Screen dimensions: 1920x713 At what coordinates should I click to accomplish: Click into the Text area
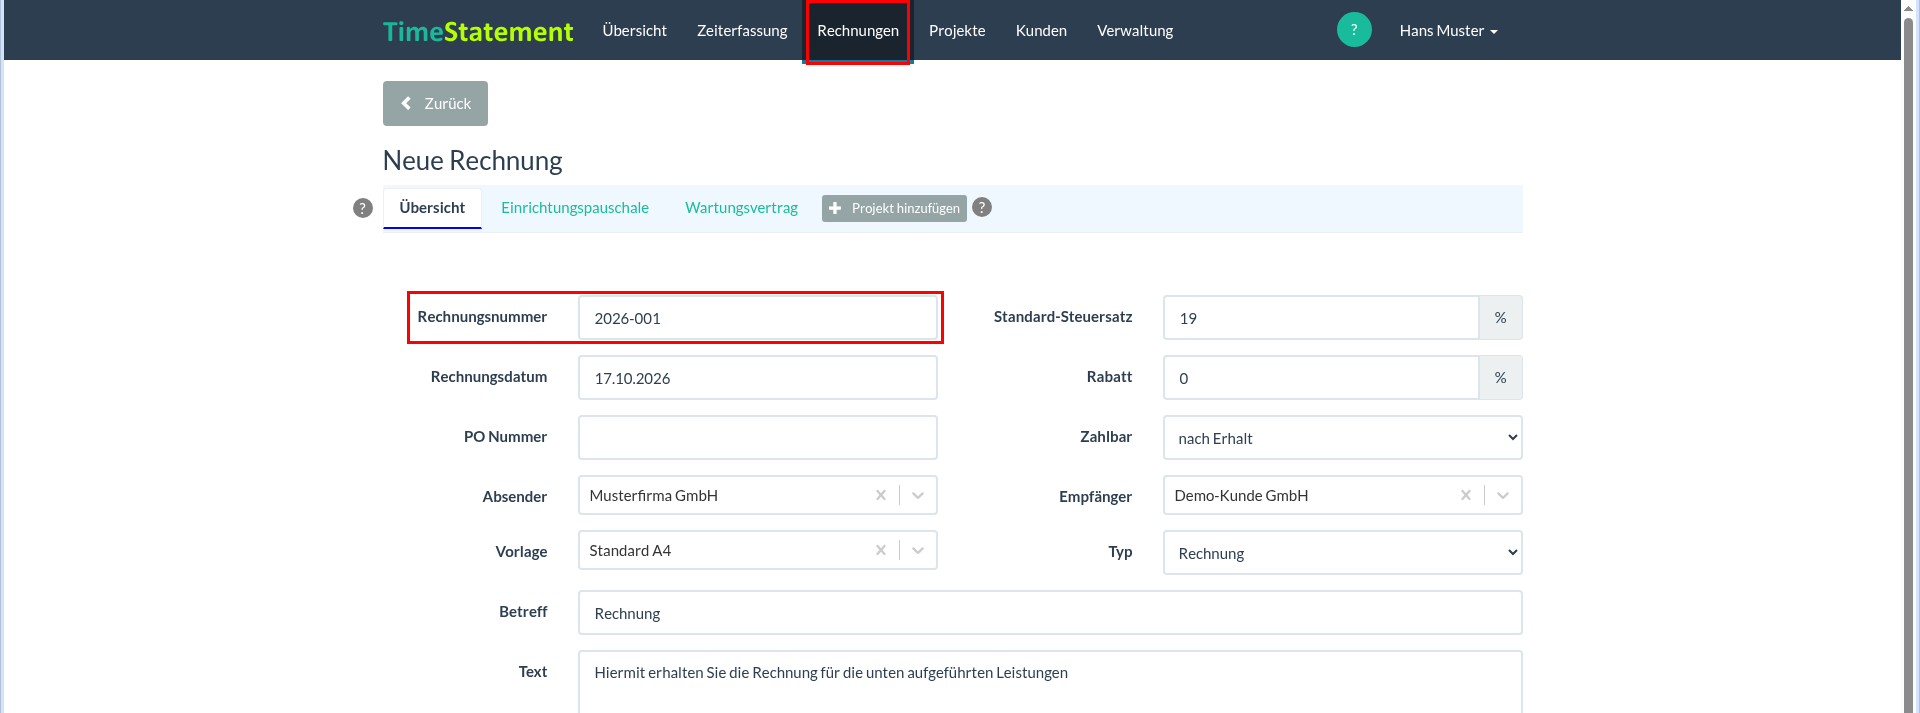(1050, 682)
